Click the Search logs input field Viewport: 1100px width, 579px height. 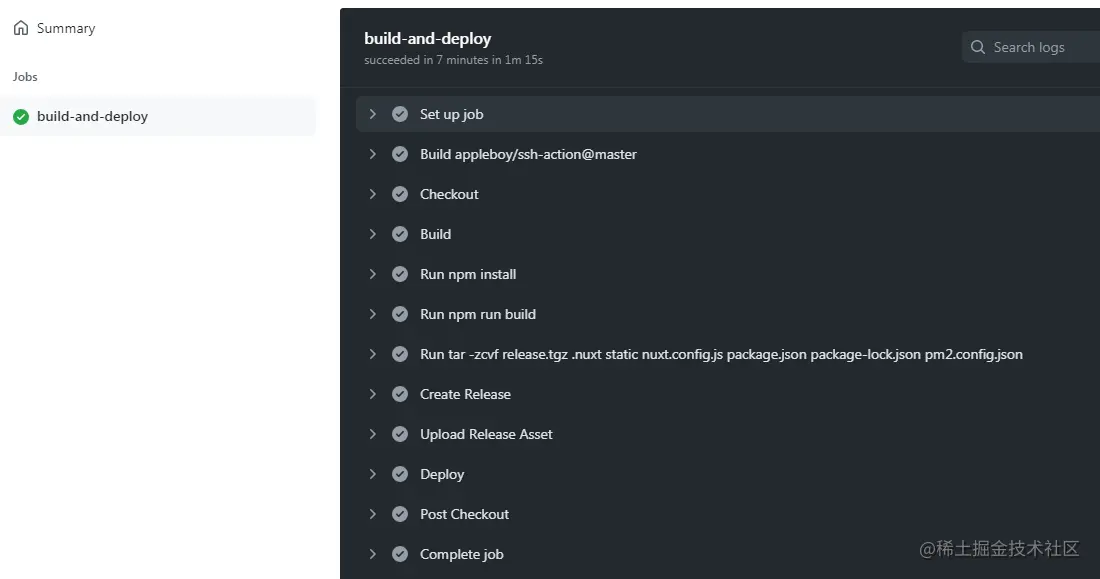(x=1040, y=47)
